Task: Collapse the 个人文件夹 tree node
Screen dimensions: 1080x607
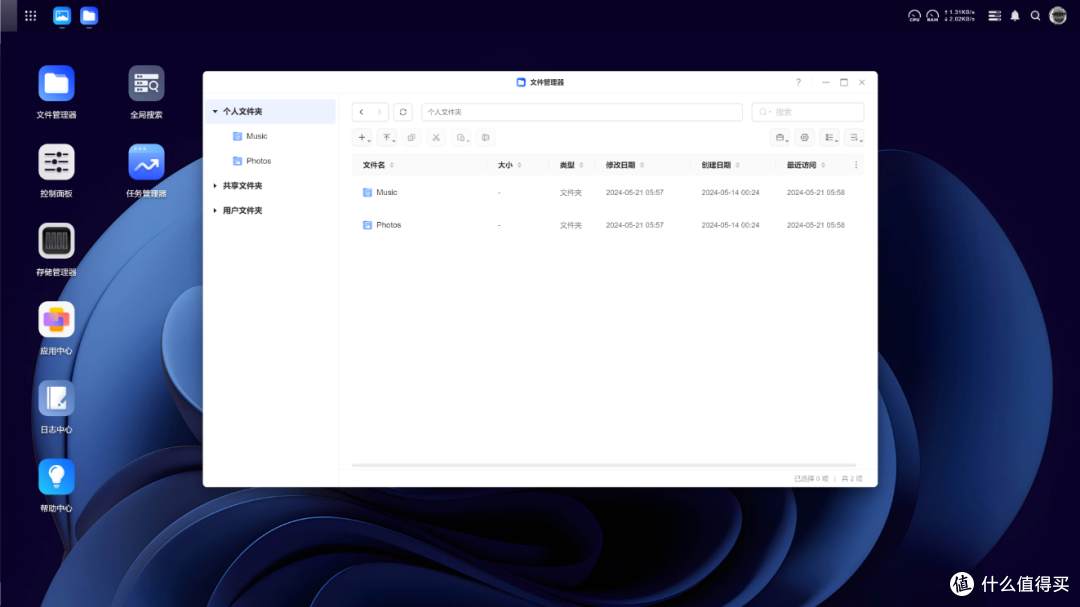Action: [x=215, y=112]
